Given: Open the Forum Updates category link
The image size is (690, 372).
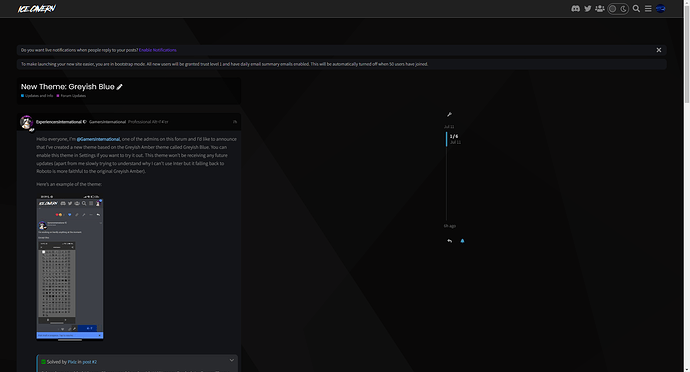Looking at the screenshot, I should 71,96.
